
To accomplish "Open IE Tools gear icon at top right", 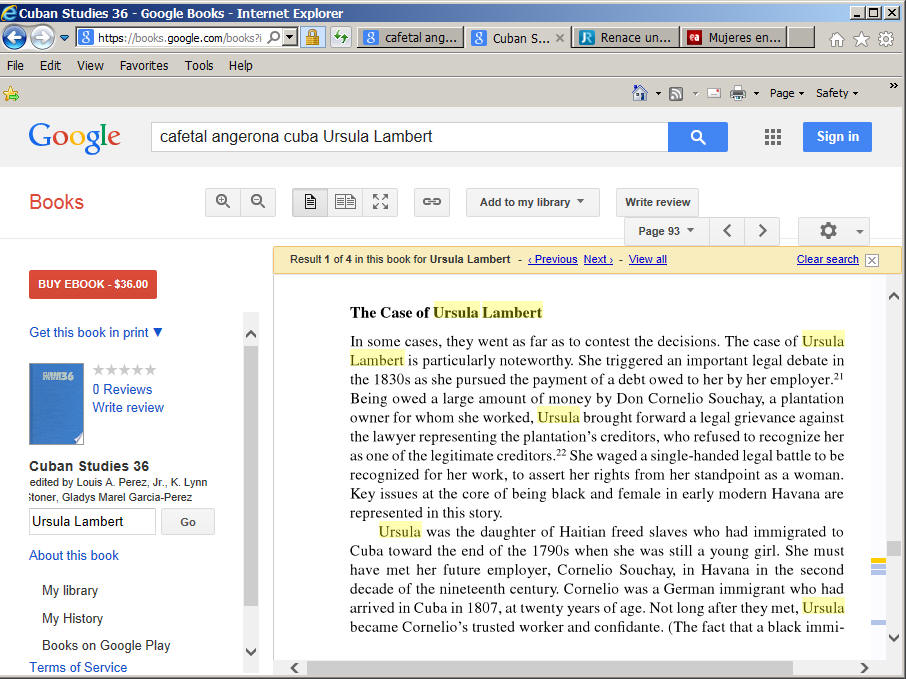I will click(x=886, y=39).
